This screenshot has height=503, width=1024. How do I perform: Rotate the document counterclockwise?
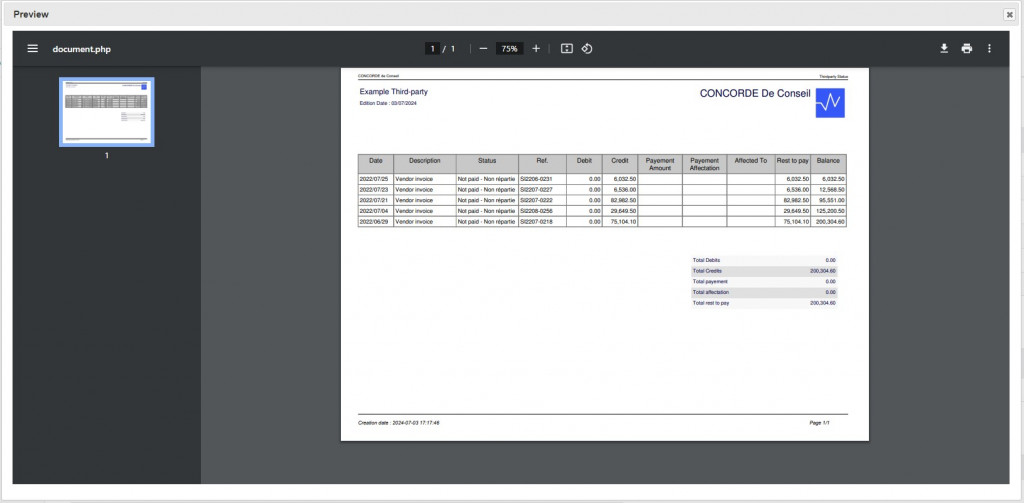[x=586, y=48]
